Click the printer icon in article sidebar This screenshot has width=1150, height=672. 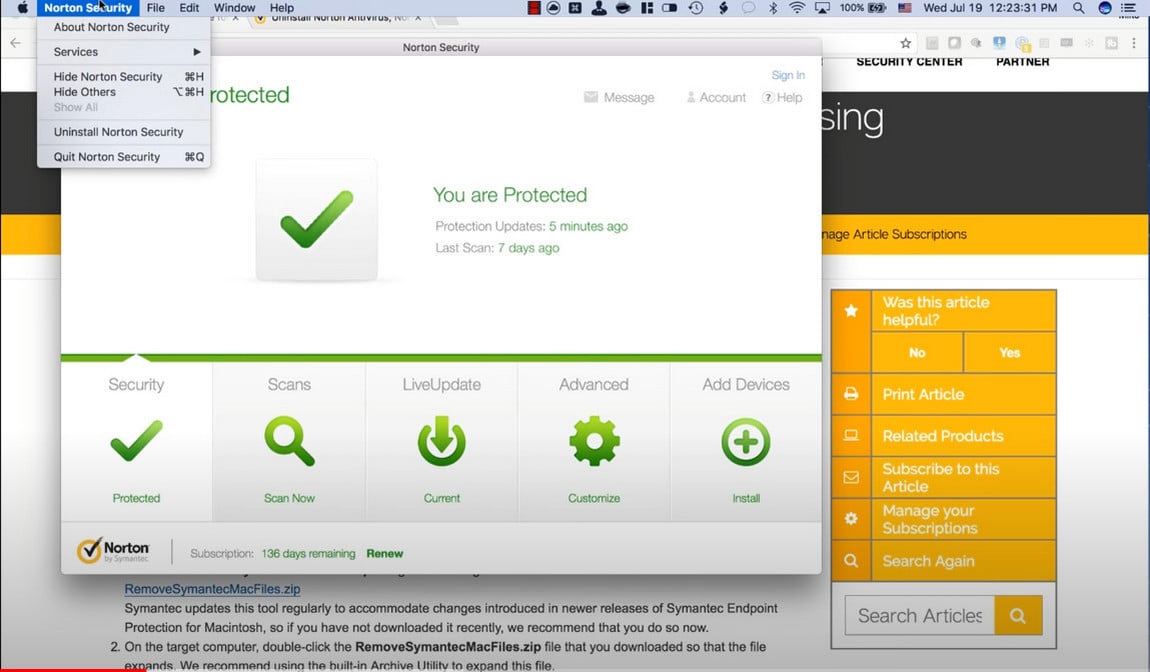click(x=851, y=394)
